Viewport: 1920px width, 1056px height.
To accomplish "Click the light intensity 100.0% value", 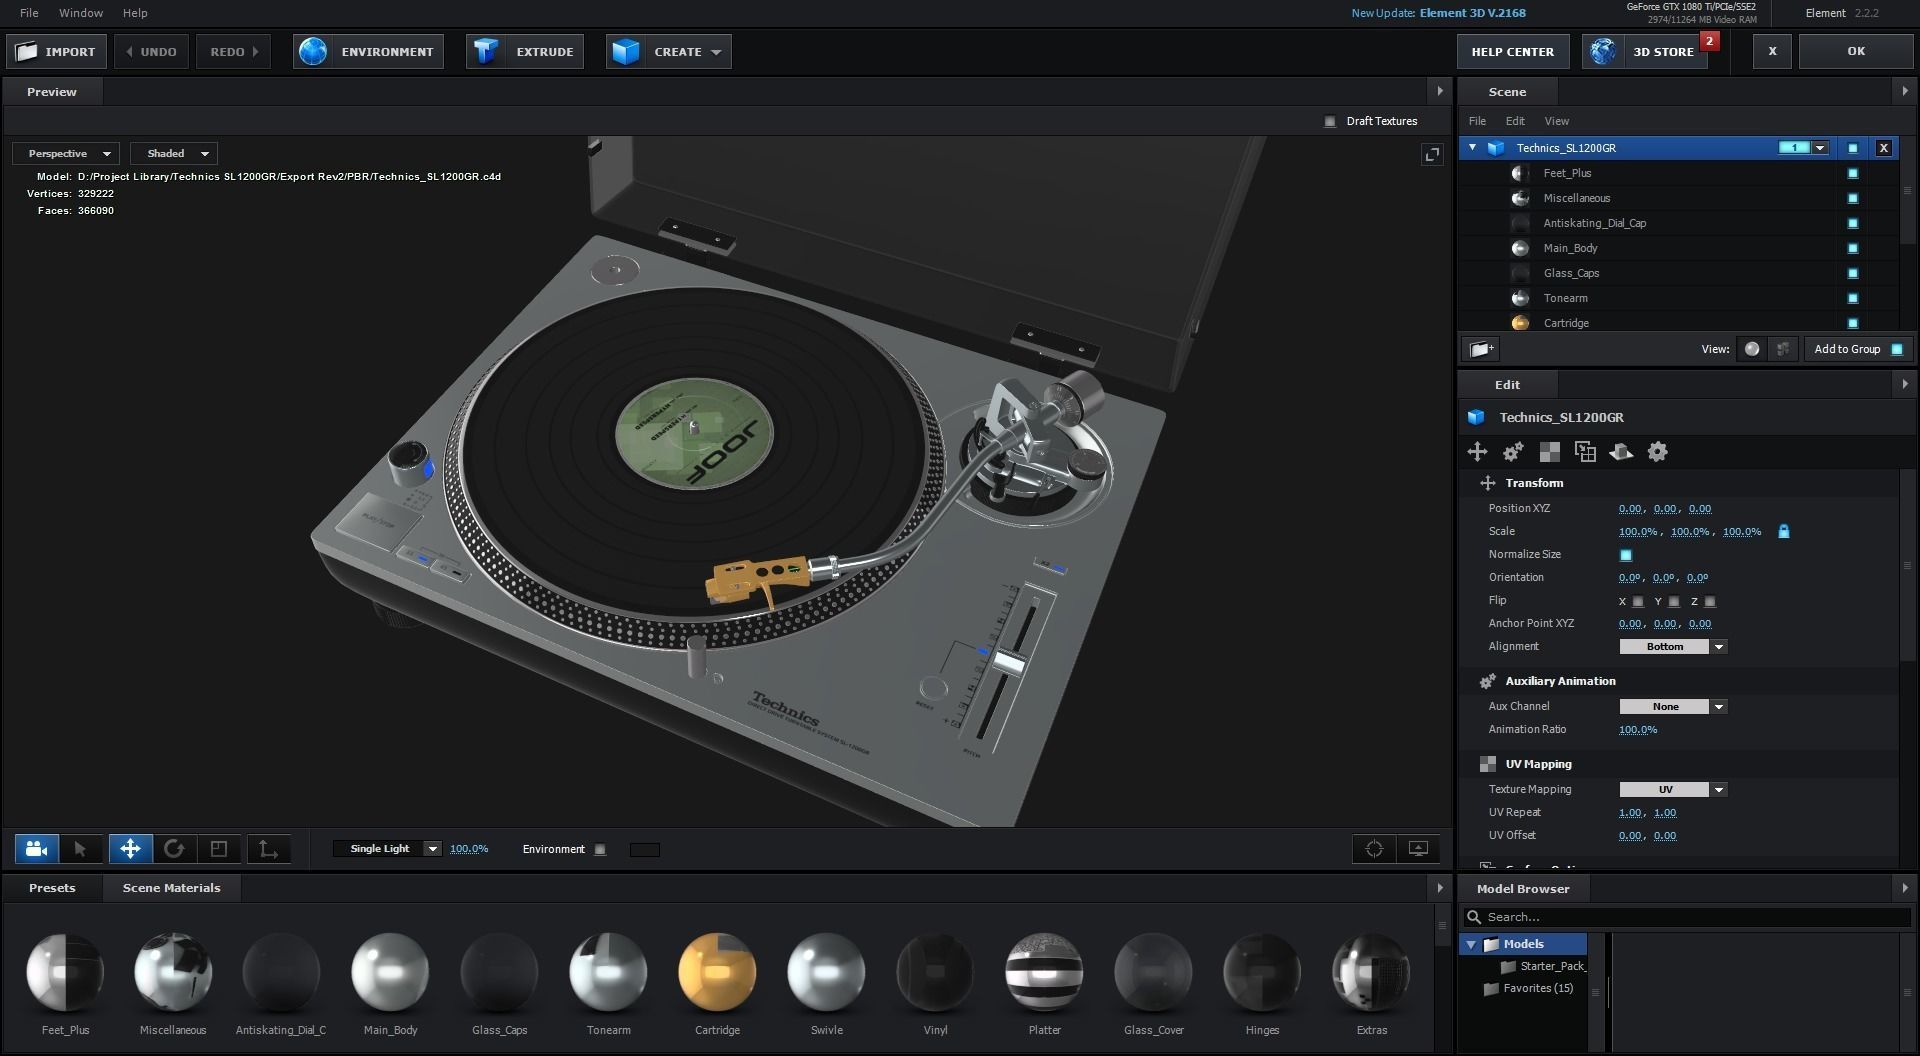I will (x=469, y=849).
